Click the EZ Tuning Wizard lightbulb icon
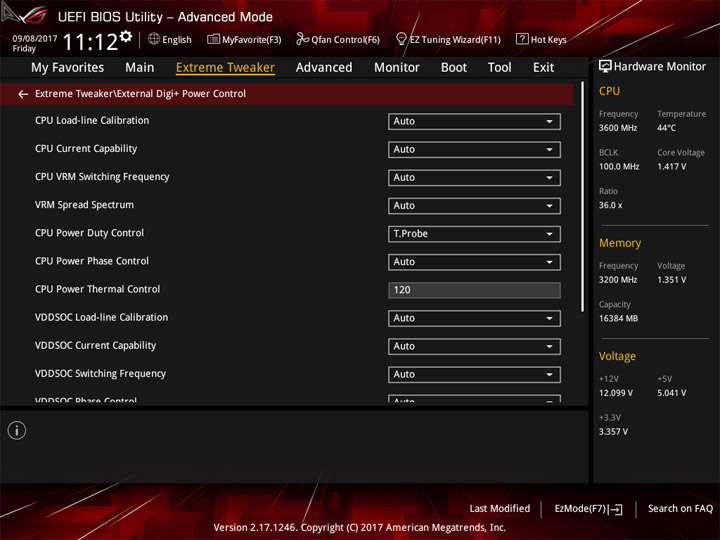The height and width of the screenshot is (540, 720). pos(401,39)
